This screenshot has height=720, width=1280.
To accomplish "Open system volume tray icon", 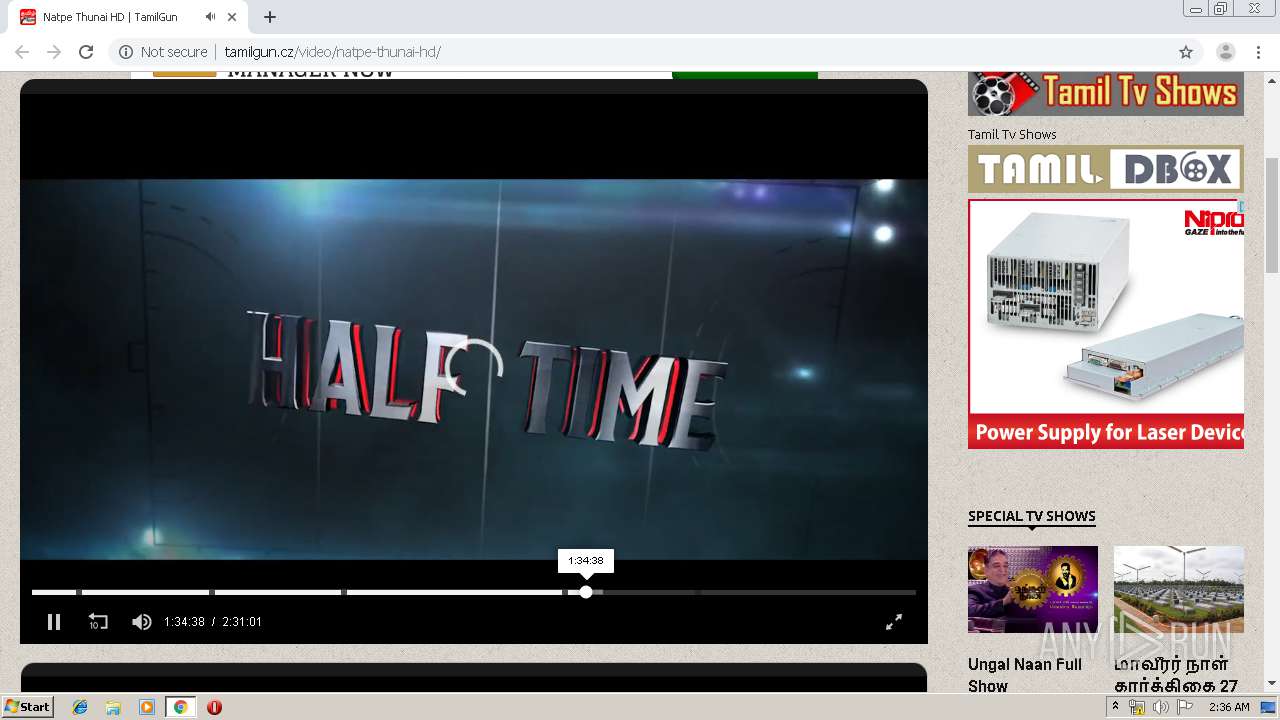I will pos(1160,707).
